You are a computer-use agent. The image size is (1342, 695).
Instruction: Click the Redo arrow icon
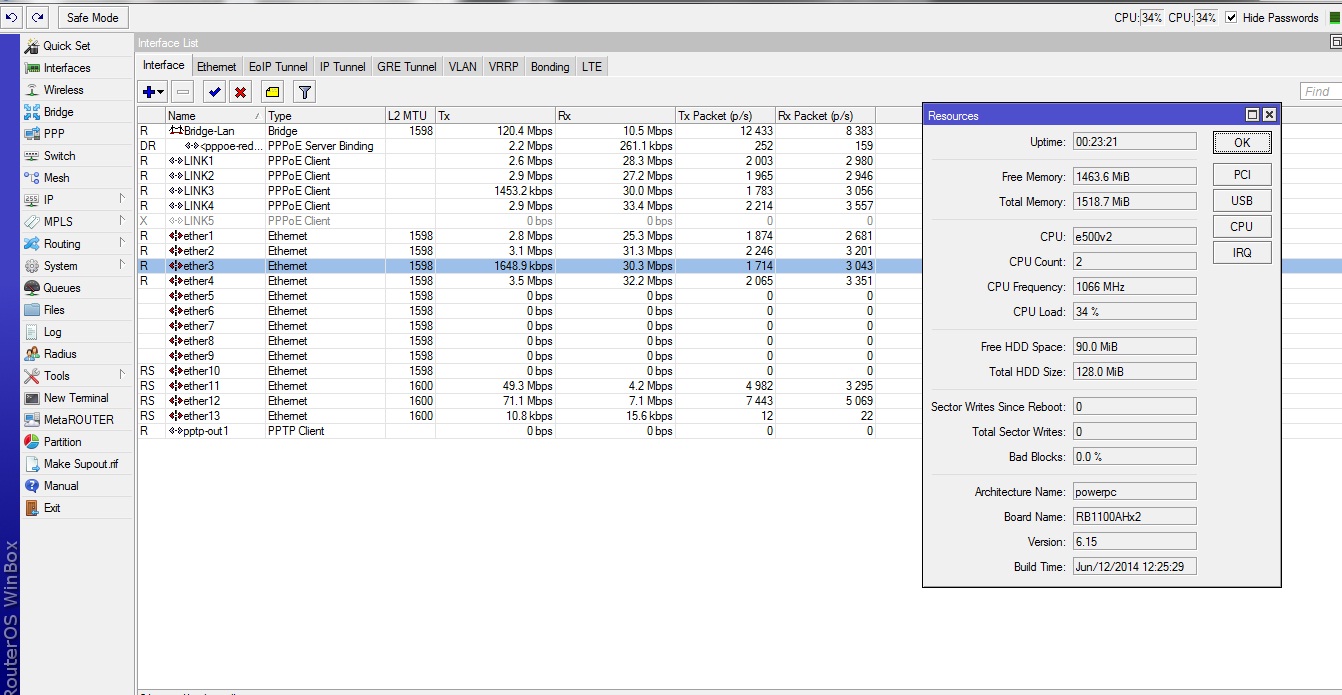pyautogui.click(x=37, y=17)
